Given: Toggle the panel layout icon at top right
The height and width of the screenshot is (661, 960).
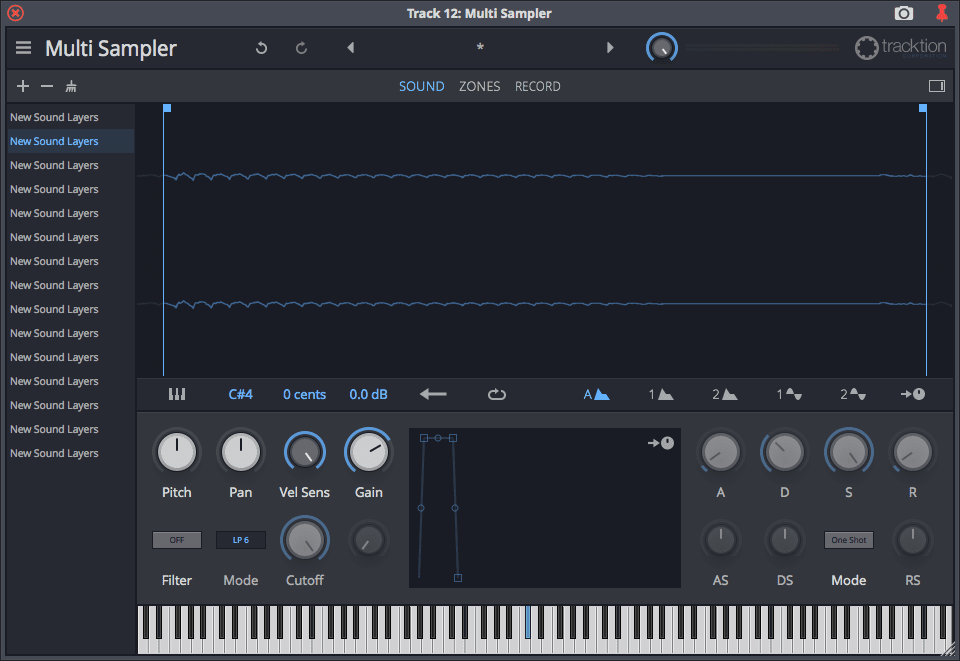Looking at the screenshot, I should pos(937,86).
